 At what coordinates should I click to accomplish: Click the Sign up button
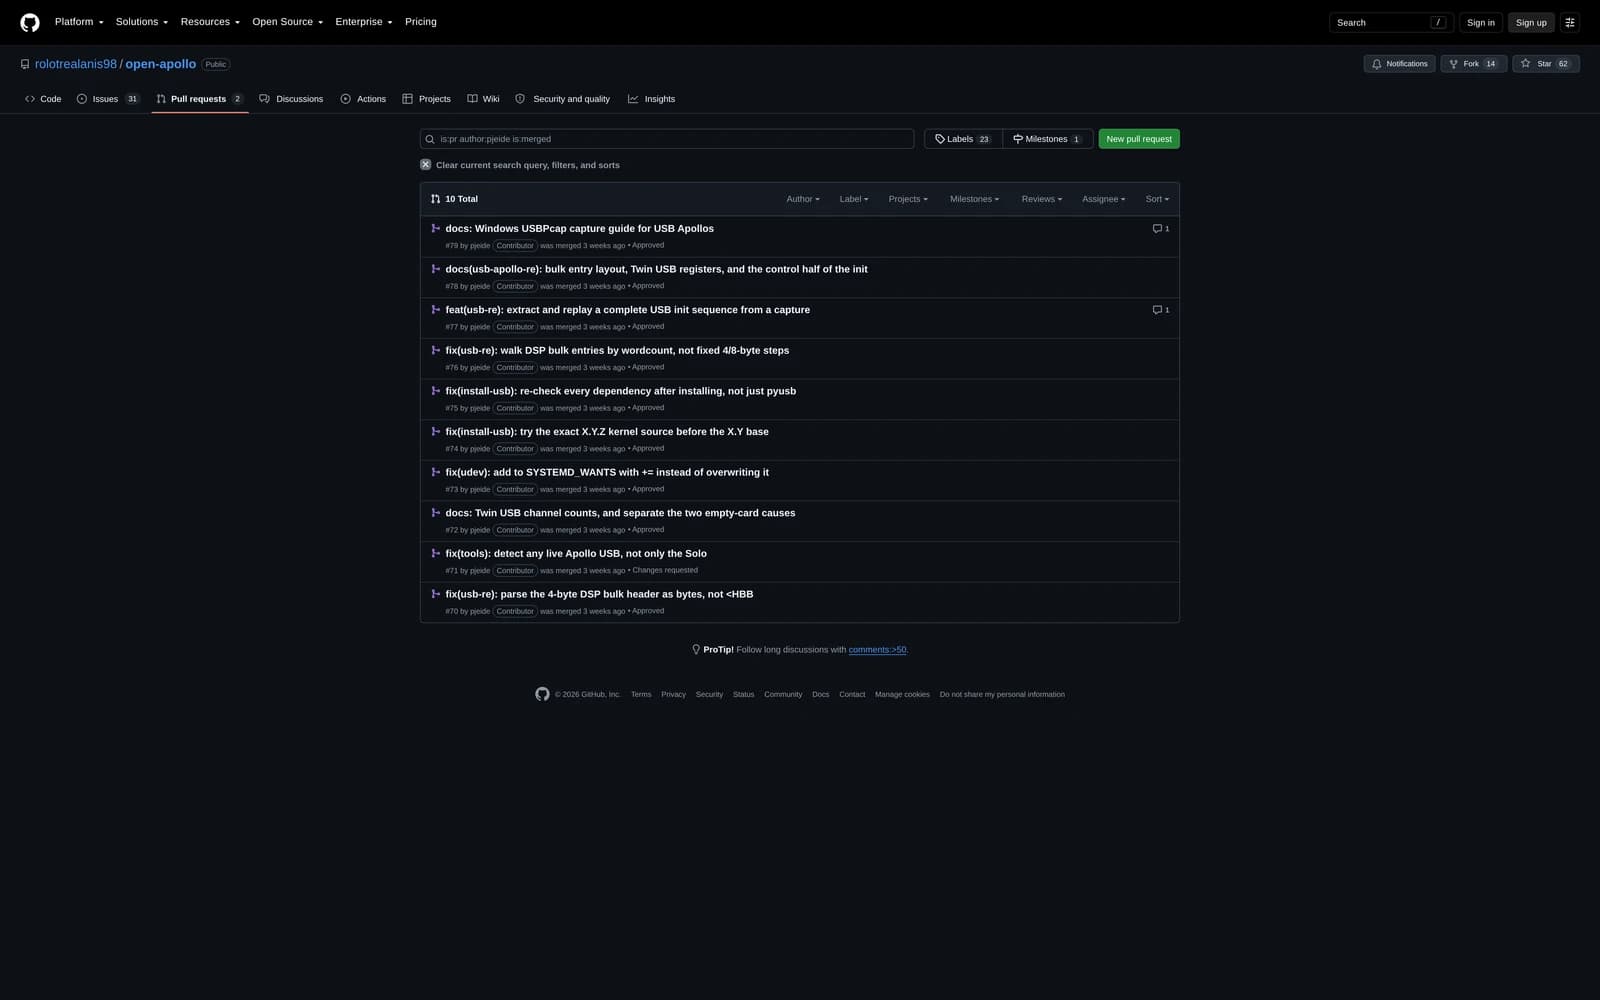tap(1531, 22)
